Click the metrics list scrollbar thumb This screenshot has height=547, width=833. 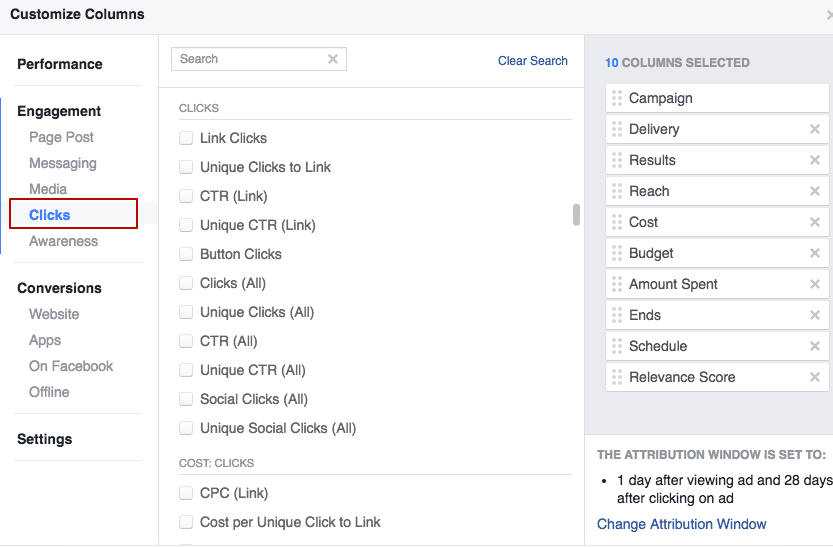[x=576, y=215]
